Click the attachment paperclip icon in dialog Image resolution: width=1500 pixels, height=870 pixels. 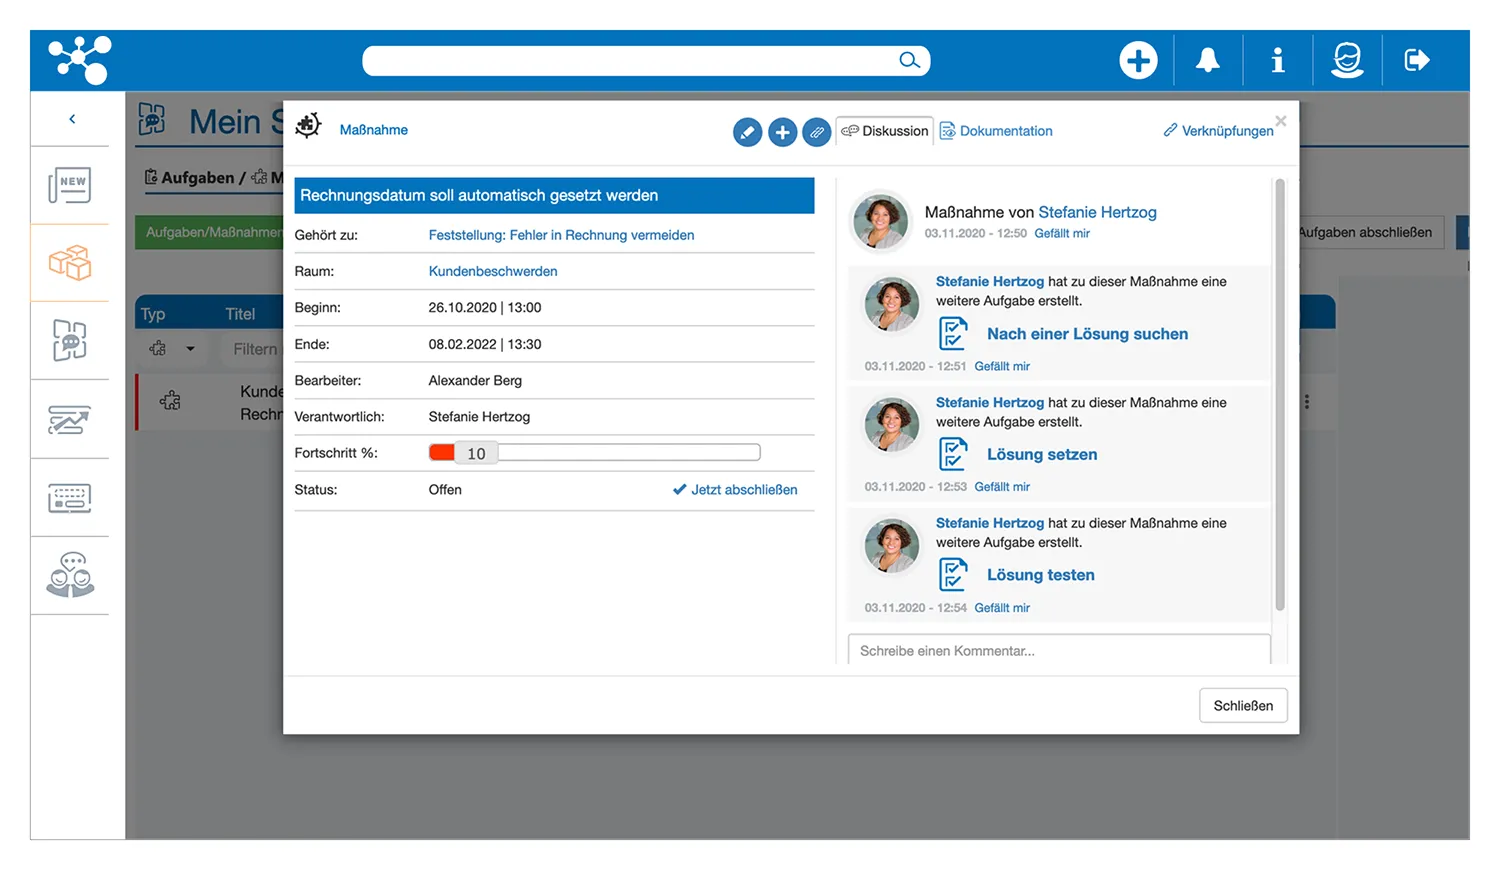pos(817,132)
